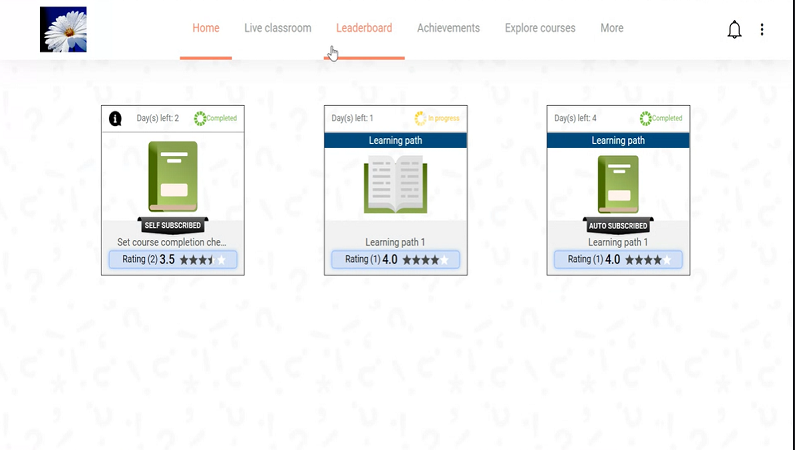
Task: Click the Completed status icon on first card
Action: [200, 118]
